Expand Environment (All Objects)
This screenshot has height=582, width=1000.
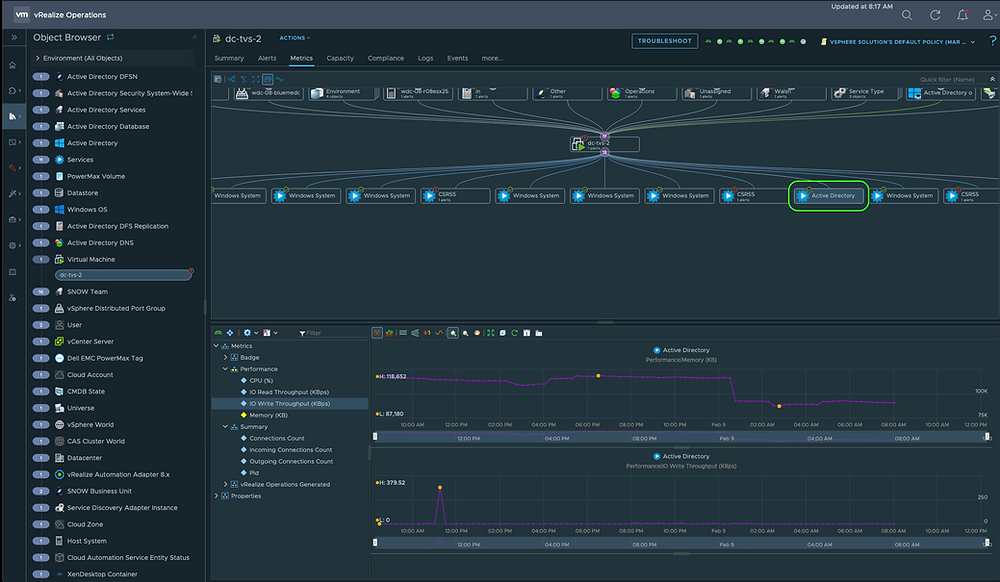pos(38,58)
